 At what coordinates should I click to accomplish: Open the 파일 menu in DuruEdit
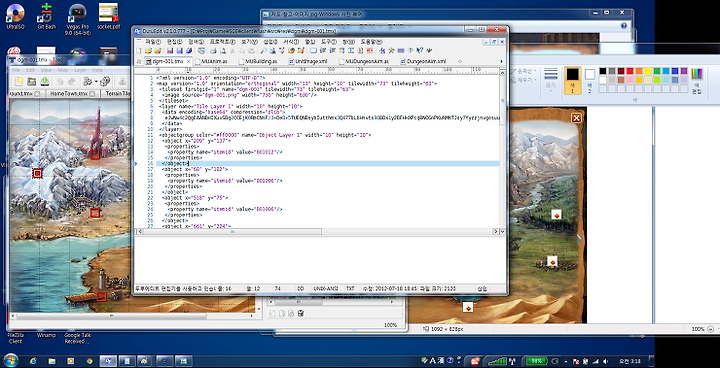point(152,41)
